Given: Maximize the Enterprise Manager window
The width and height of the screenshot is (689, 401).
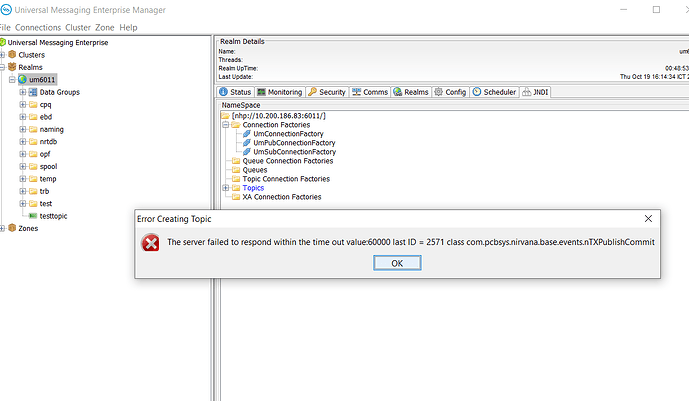Looking at the screenshot, I should pos(656,9).
